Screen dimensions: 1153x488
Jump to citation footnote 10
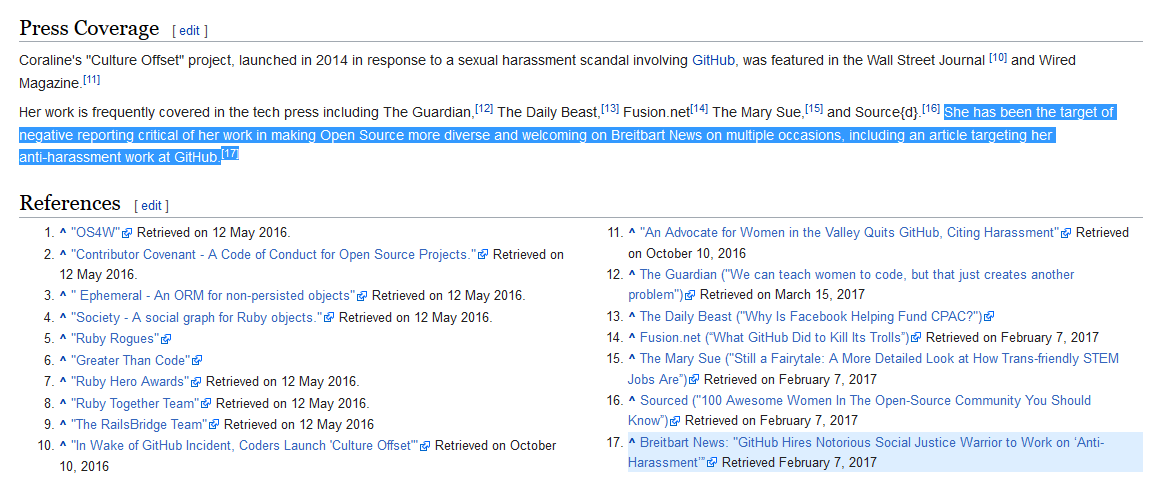998,57
